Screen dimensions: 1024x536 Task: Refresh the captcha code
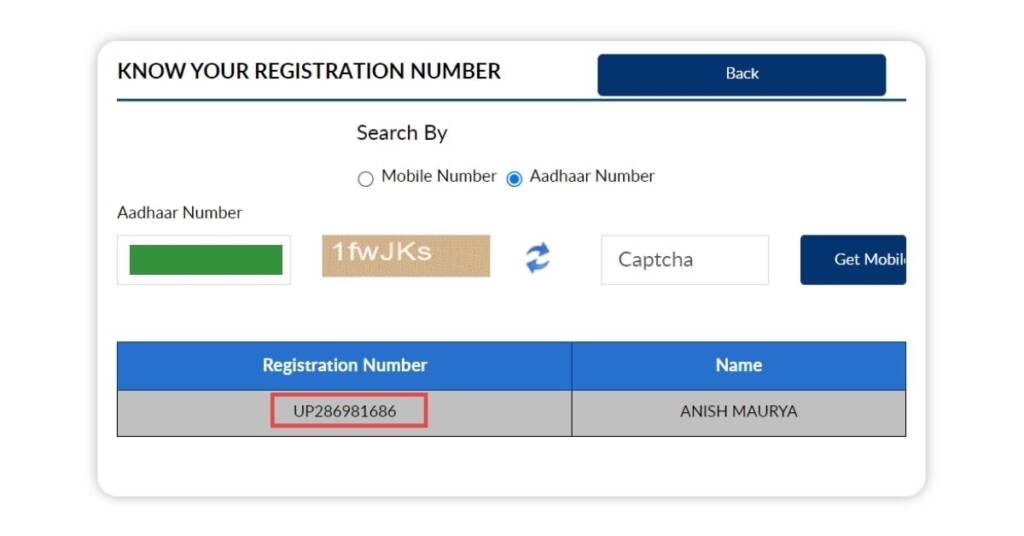538,259
